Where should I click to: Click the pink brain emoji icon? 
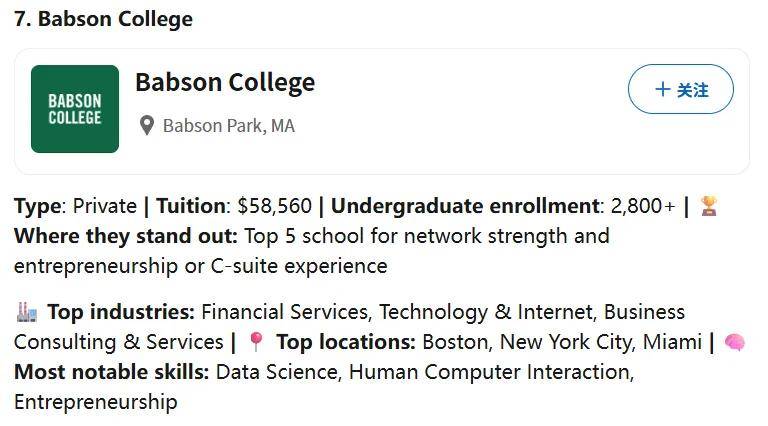click(x=734, y=342)
